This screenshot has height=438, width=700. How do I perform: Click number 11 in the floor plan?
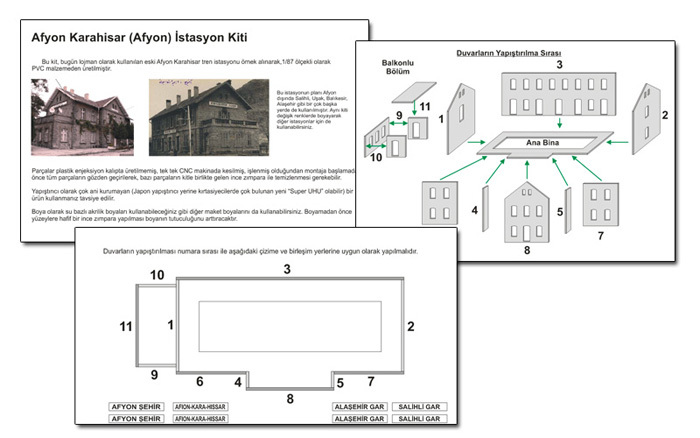tap(126, 327)
